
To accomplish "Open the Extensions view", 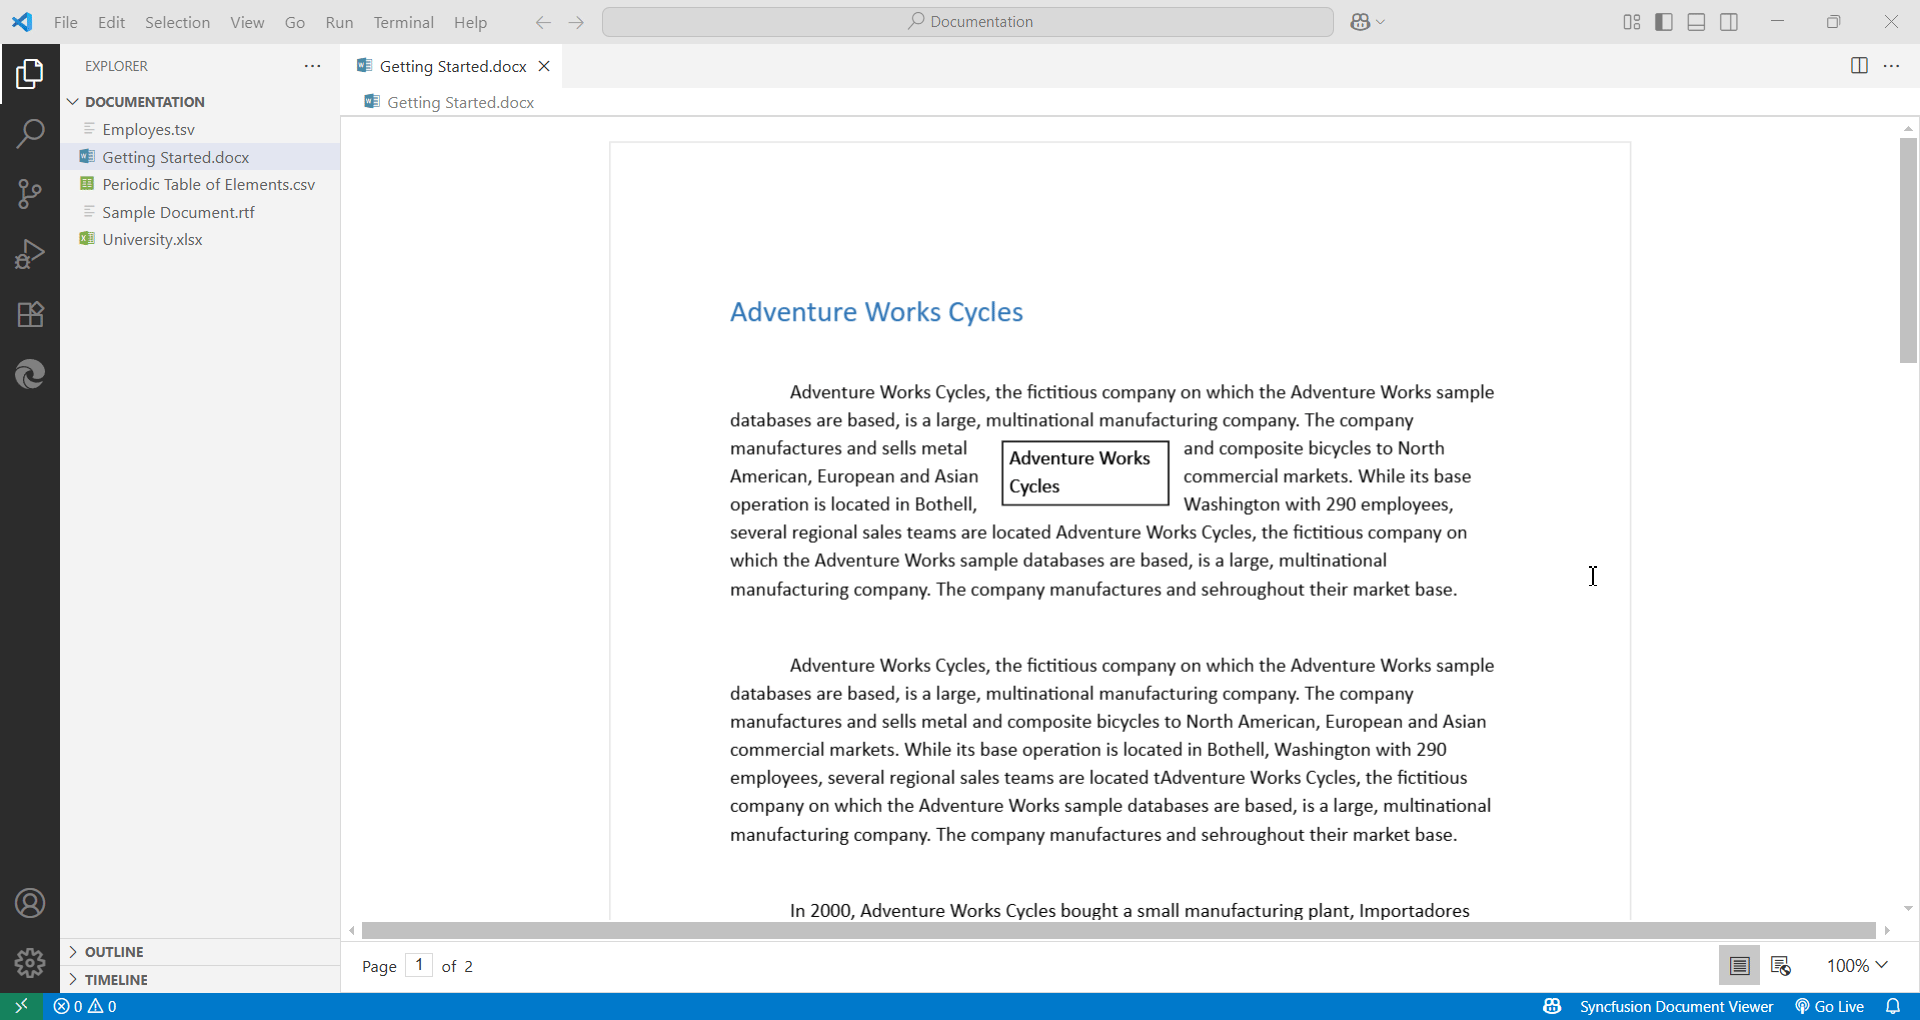I will pyautogui.click(x=30, y=314).
